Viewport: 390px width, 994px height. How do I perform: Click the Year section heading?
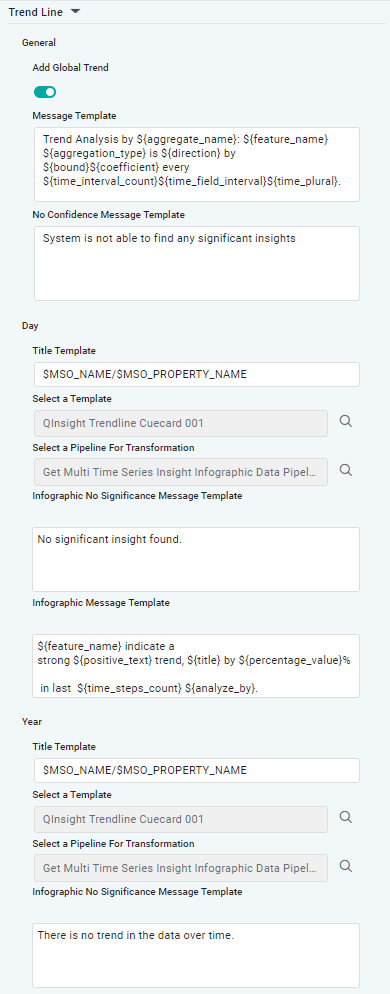click(x=30, y=721)
